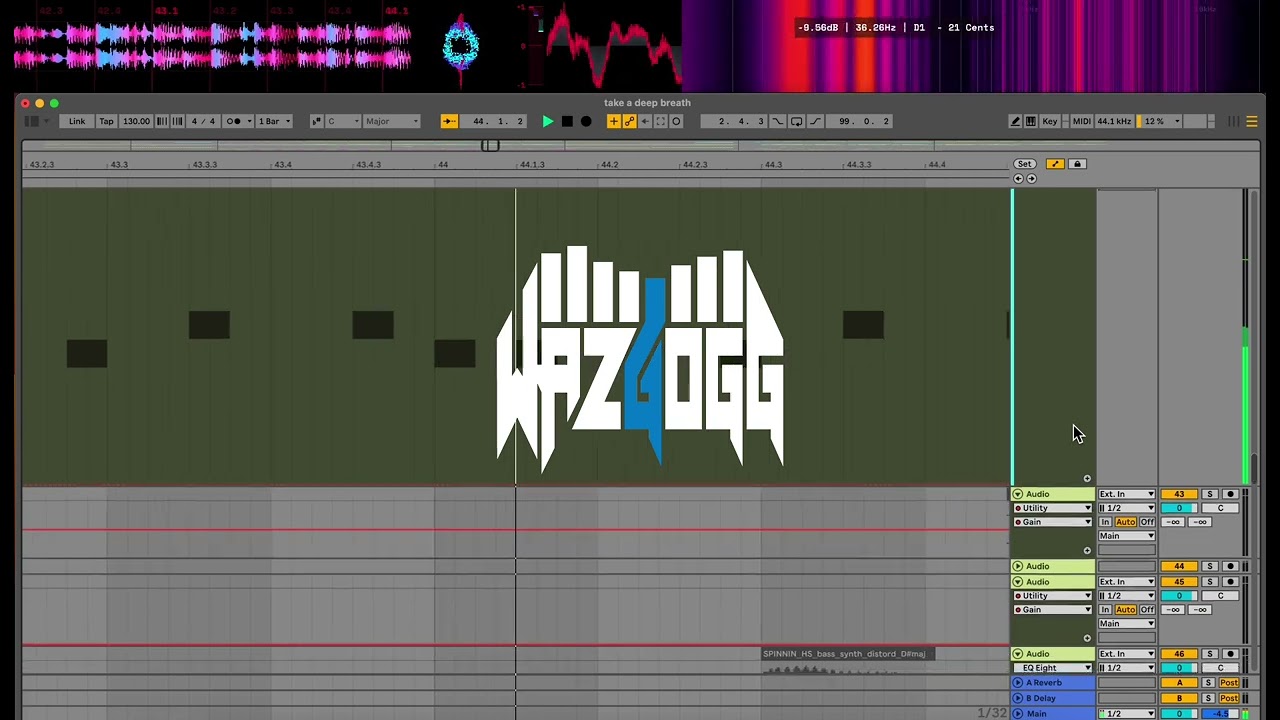The image size is (1280, 720).
Task: Jump to next locator arrow
Action: pos(1032,179)
